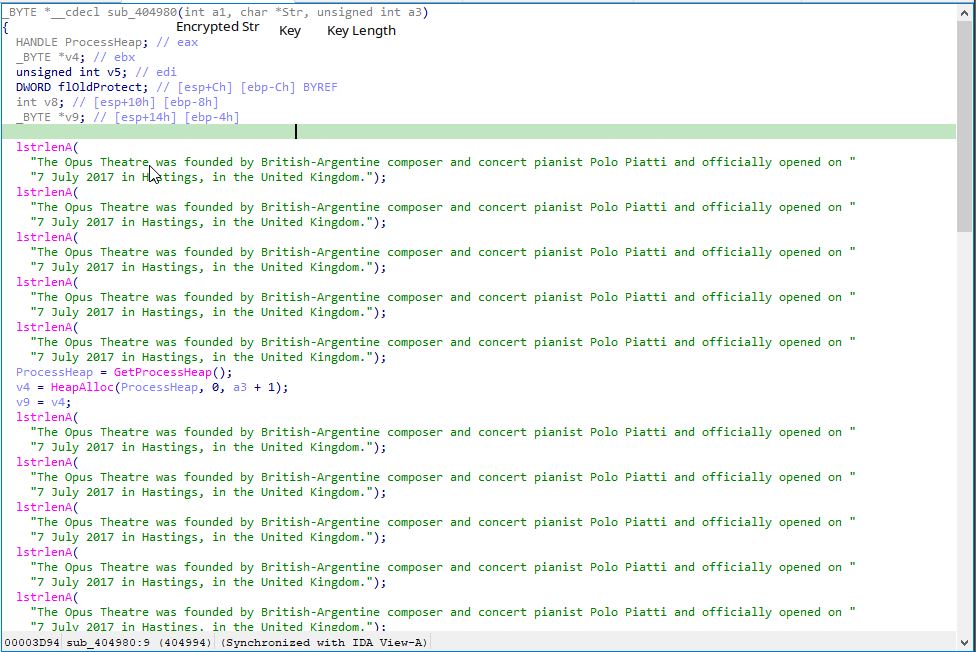Select the a1 parameter in the function signature
Viewport: 976px width, 652px height.
point(222,12)
